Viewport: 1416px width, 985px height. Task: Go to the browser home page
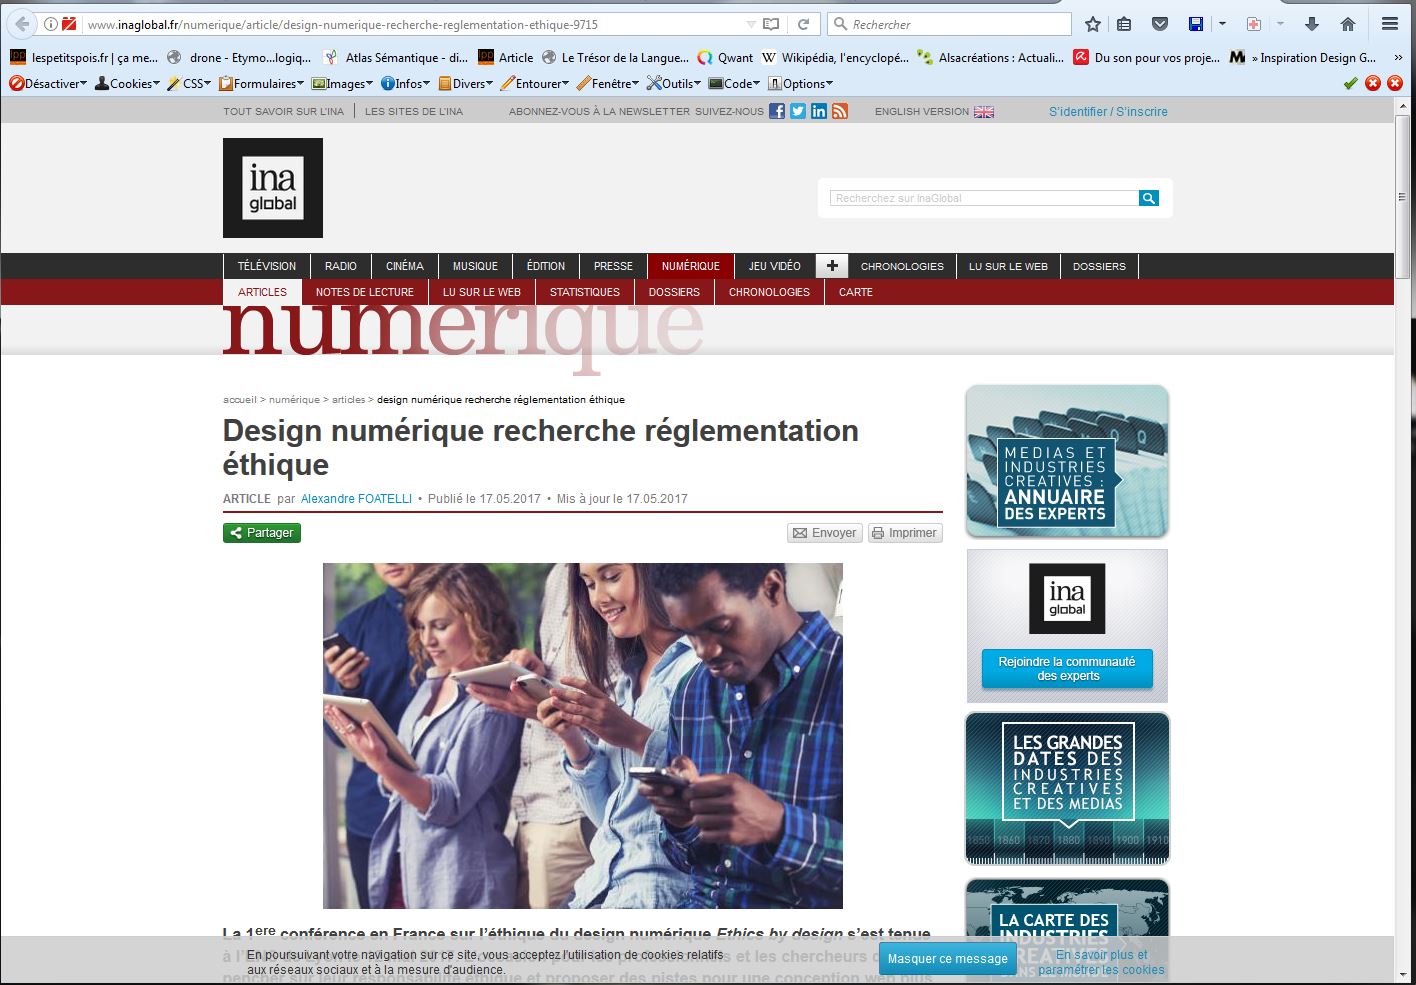click(1348, 24)
